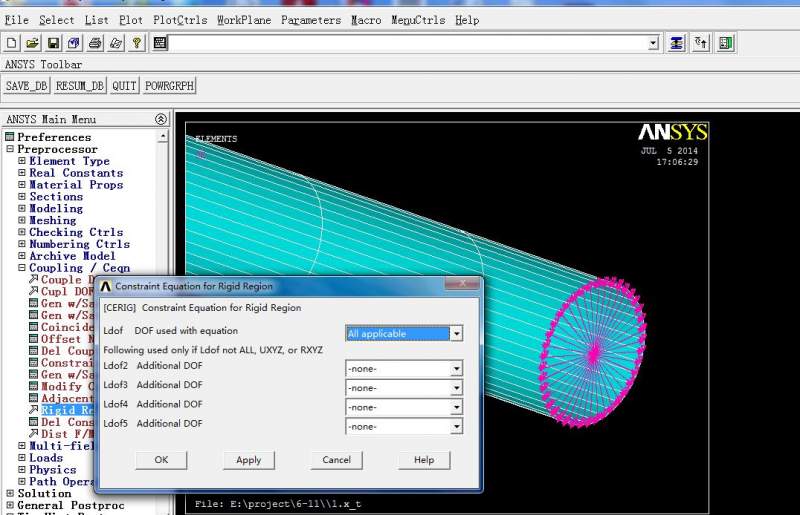
Task: Click the SAVE_DB toolbar button
Action: pos(27,86)
